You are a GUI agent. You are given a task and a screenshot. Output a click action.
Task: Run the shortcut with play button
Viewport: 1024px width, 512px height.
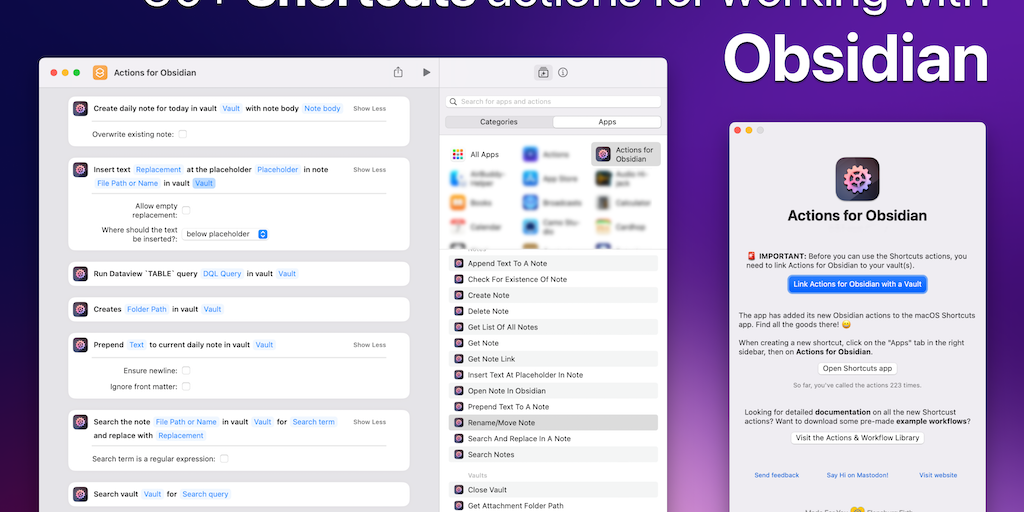pos(426,72)
